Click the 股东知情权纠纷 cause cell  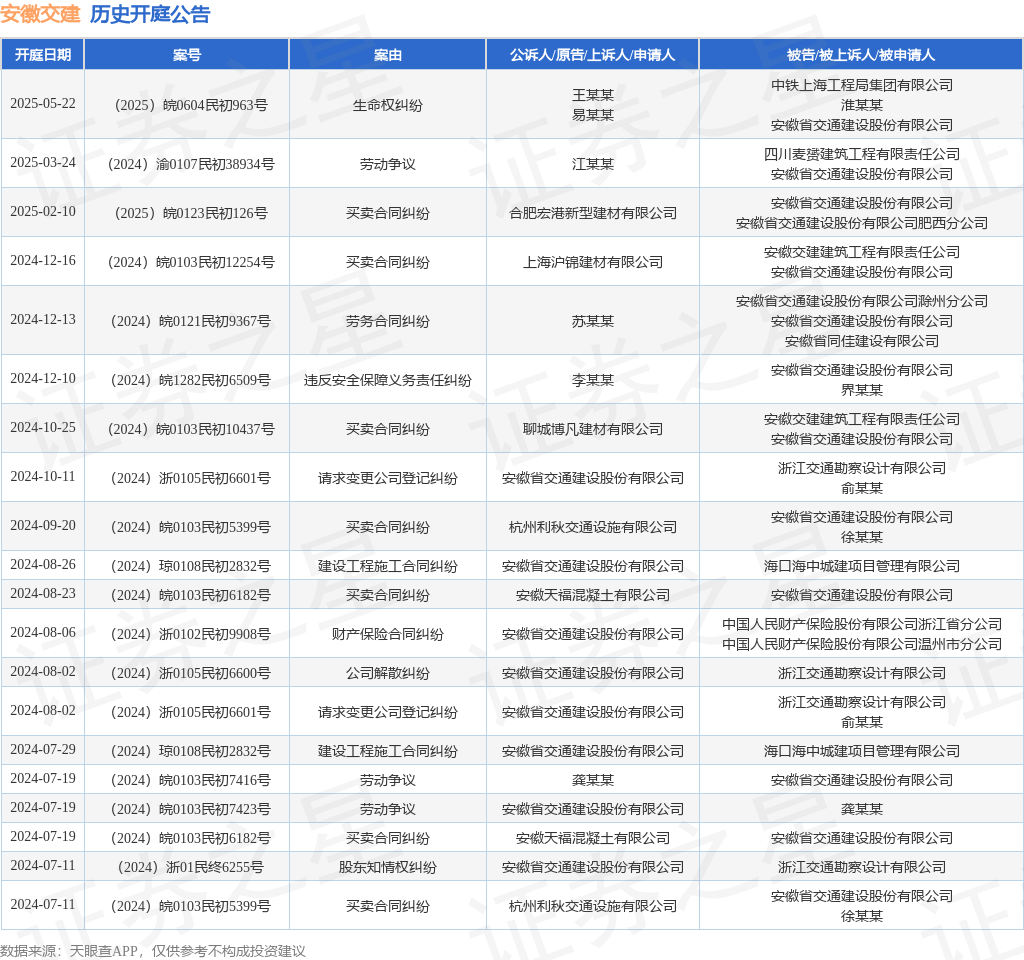coord(388,867)
